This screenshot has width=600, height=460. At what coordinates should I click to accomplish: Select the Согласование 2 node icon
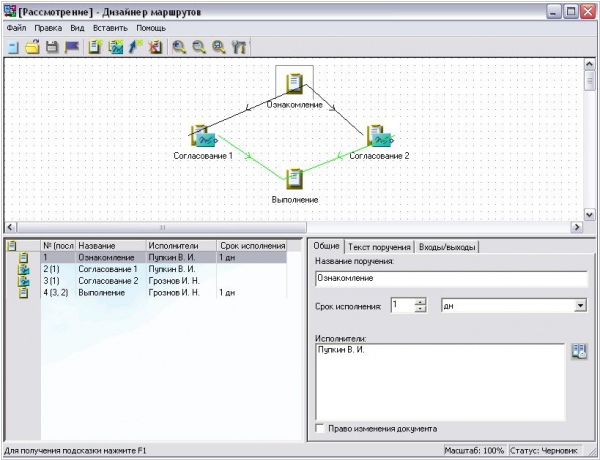coord(377,136)
